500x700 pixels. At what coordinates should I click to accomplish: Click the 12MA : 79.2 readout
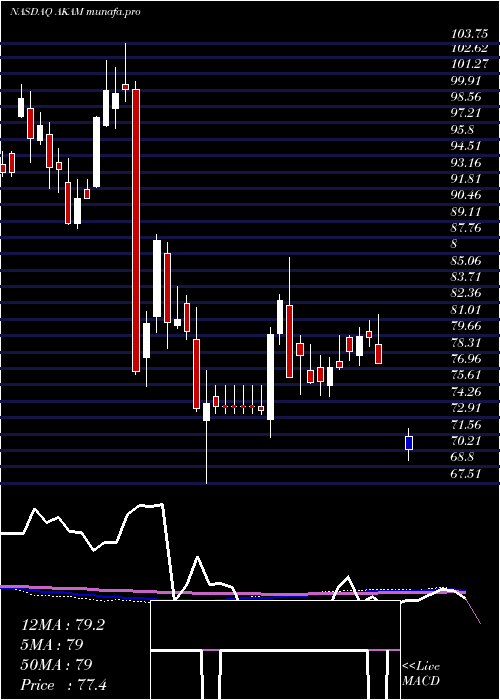click(x=62, y=625)
